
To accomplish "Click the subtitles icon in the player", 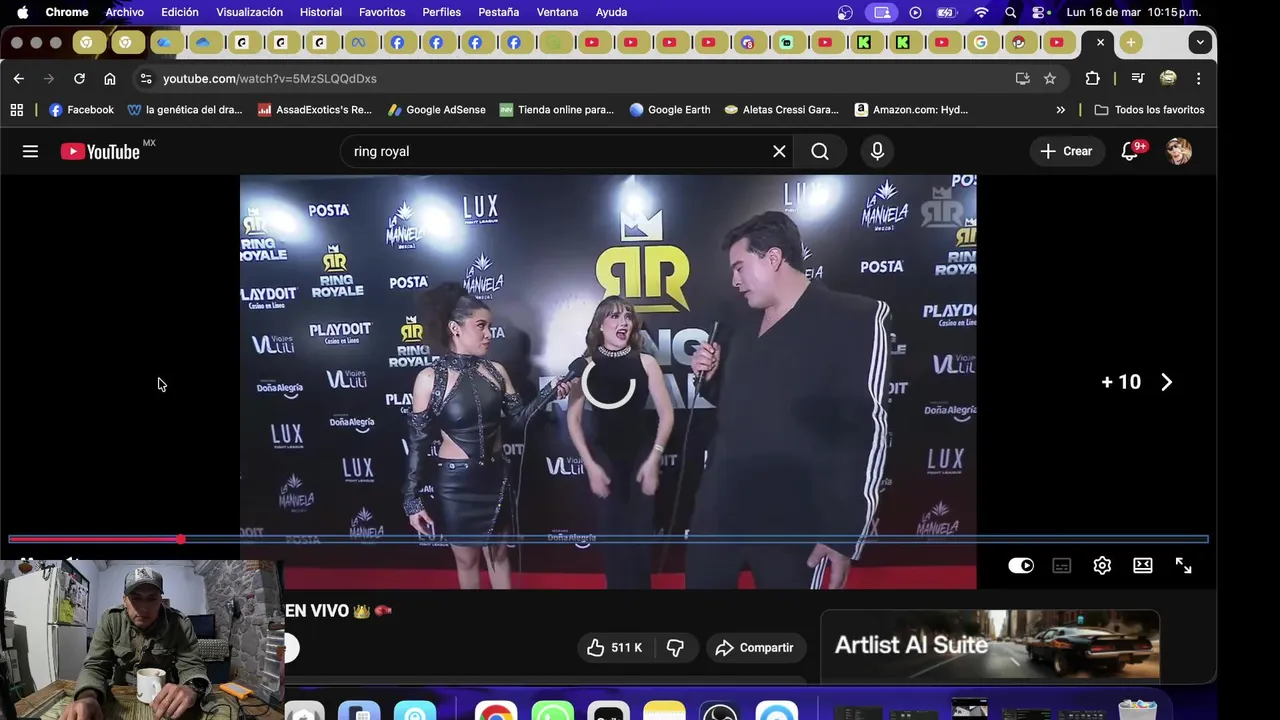I will click(x=1062, y=566).
